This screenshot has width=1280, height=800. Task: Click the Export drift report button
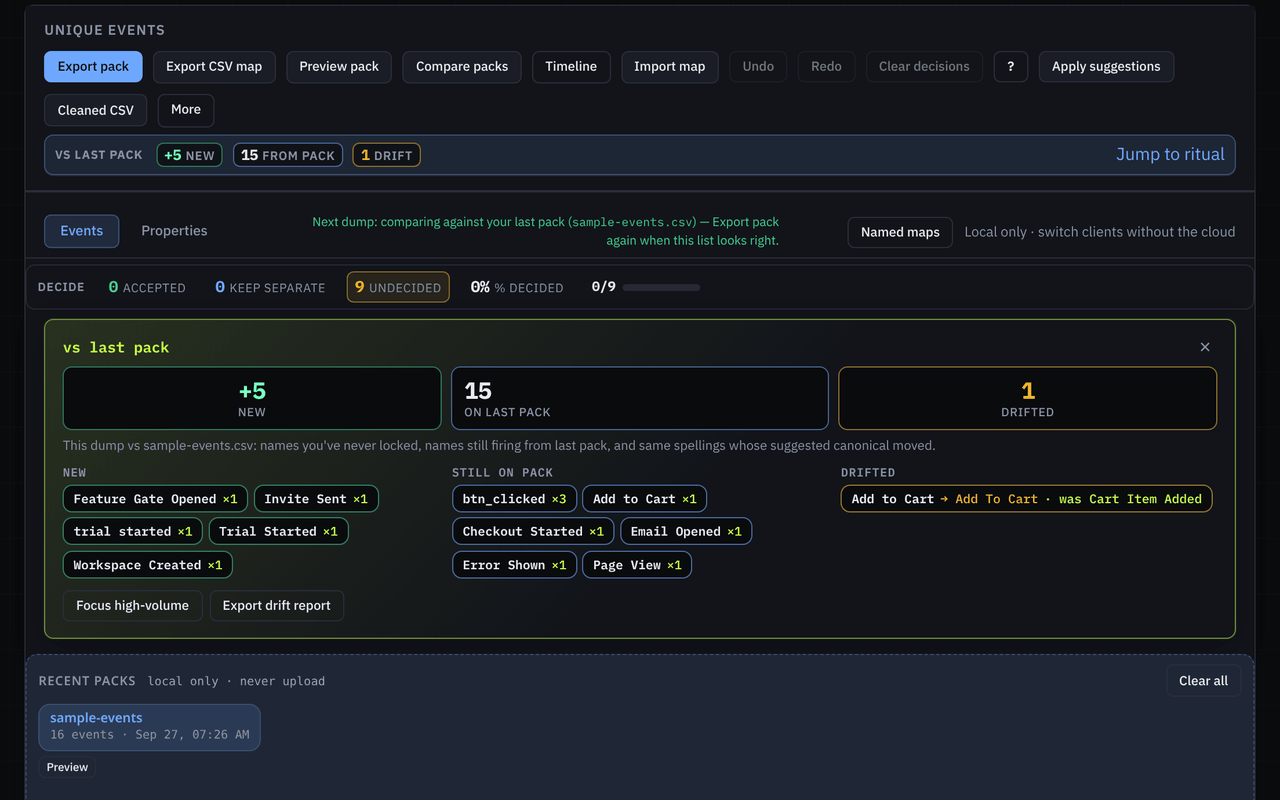pyautogui.click(x=277, y=606)
